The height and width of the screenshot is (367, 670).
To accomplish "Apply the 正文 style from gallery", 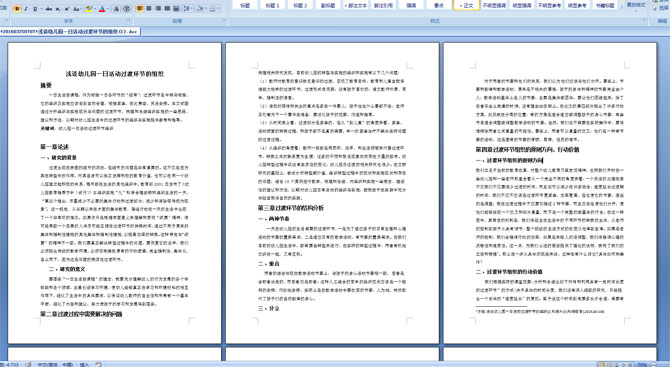I will pos(466,5).
